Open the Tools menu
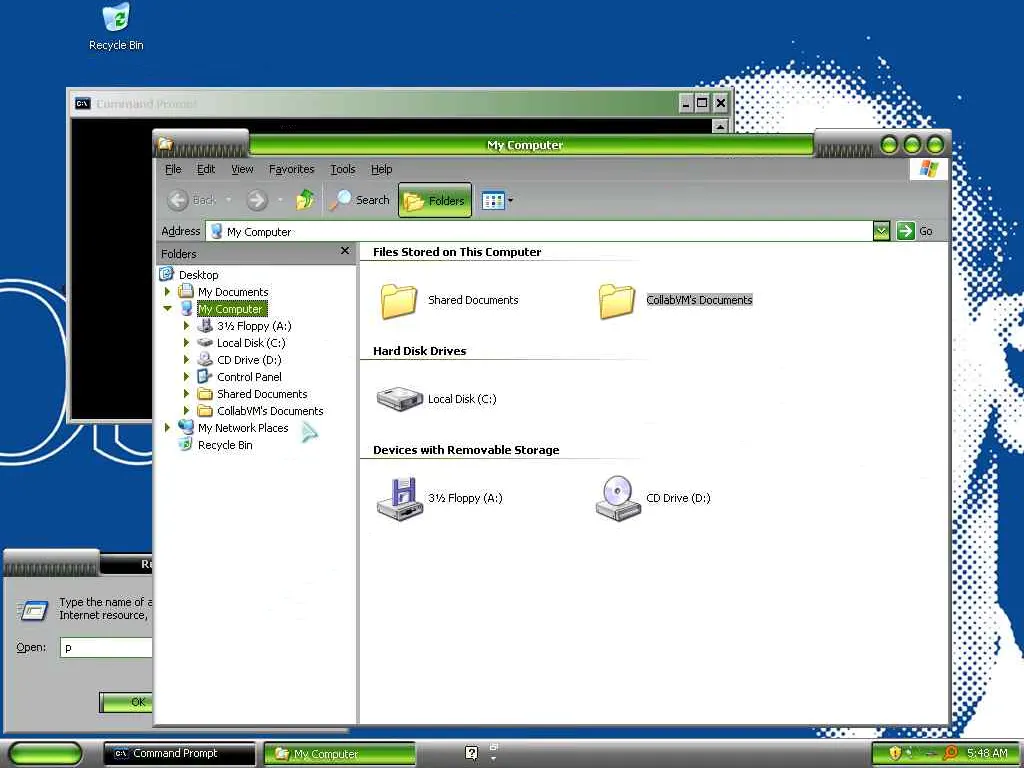 pyautogui.click(x=343, y=169)
